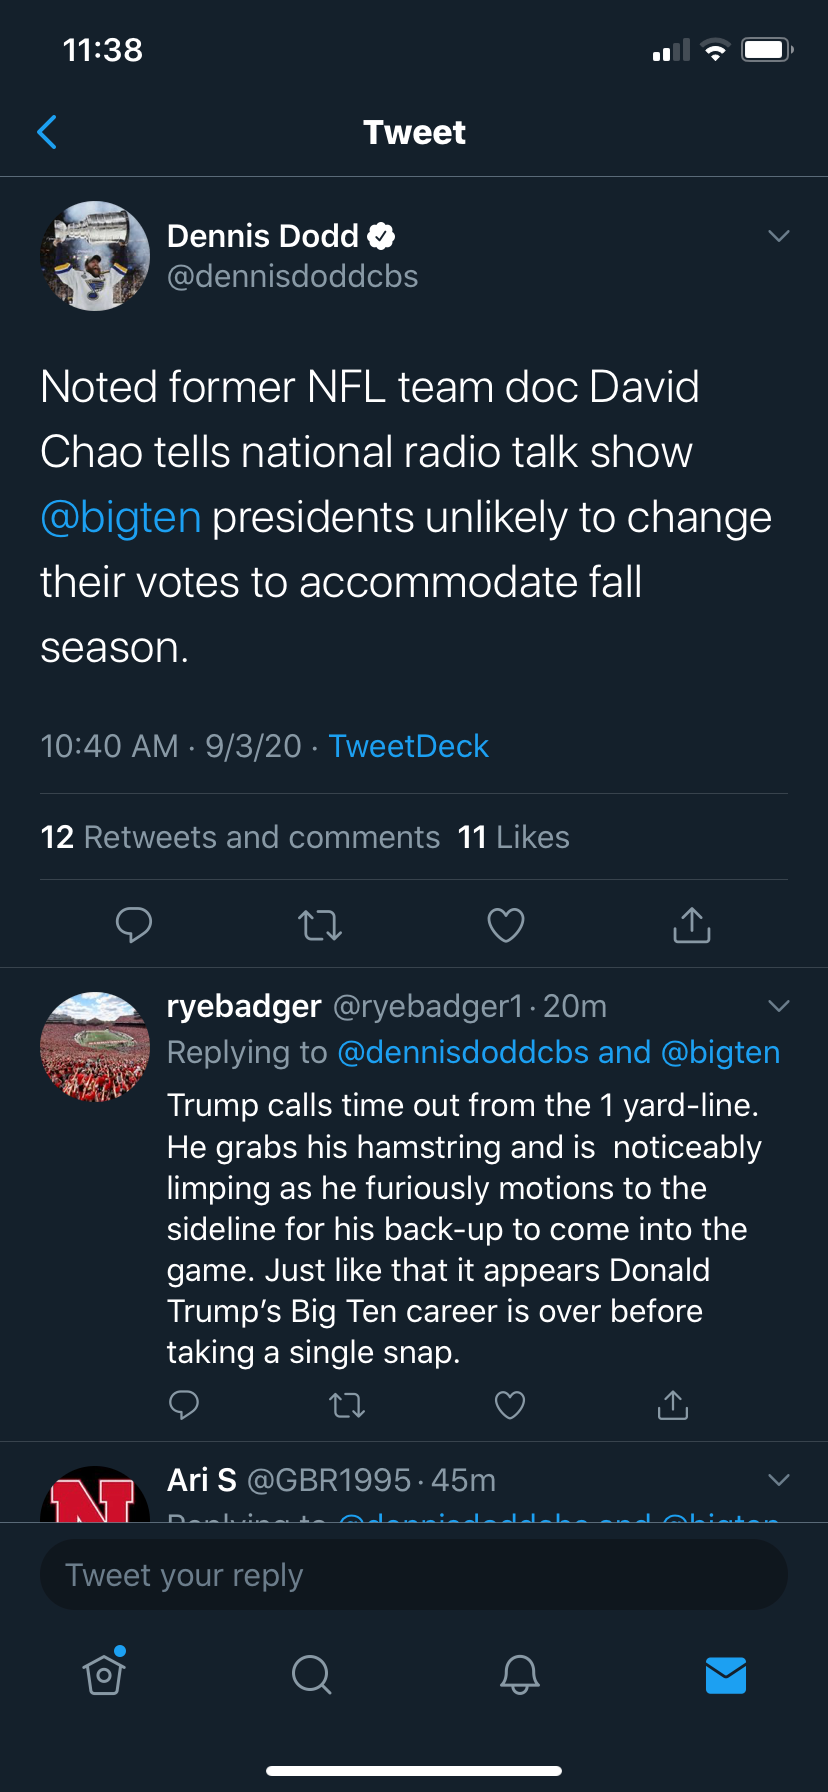The width and height of the screenshot is (828, 1792).
Task: Open Dennis Dodd's profile picture
Action: pos(95,256)
